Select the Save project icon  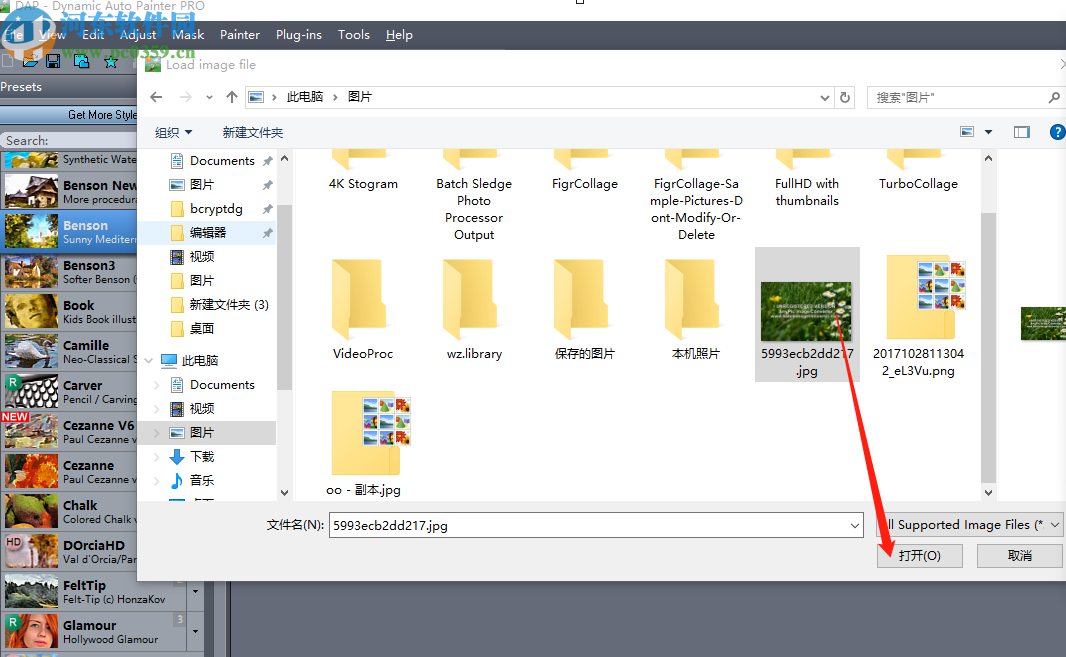pos(52,61)
